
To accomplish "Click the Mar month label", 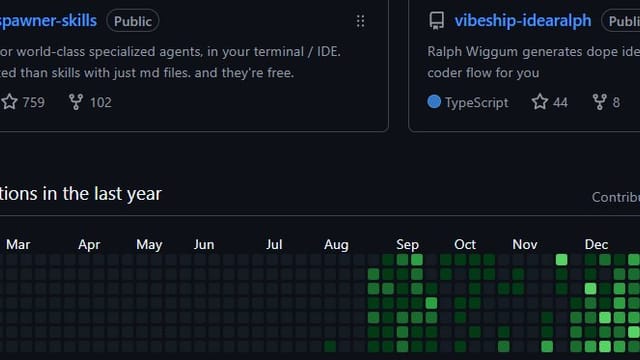I will [x=18, y=244].
